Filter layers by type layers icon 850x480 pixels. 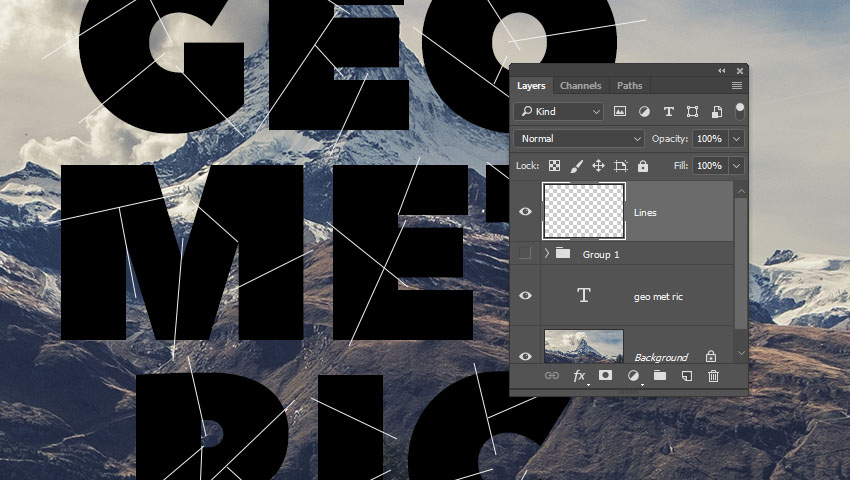(x=668, y=111)
